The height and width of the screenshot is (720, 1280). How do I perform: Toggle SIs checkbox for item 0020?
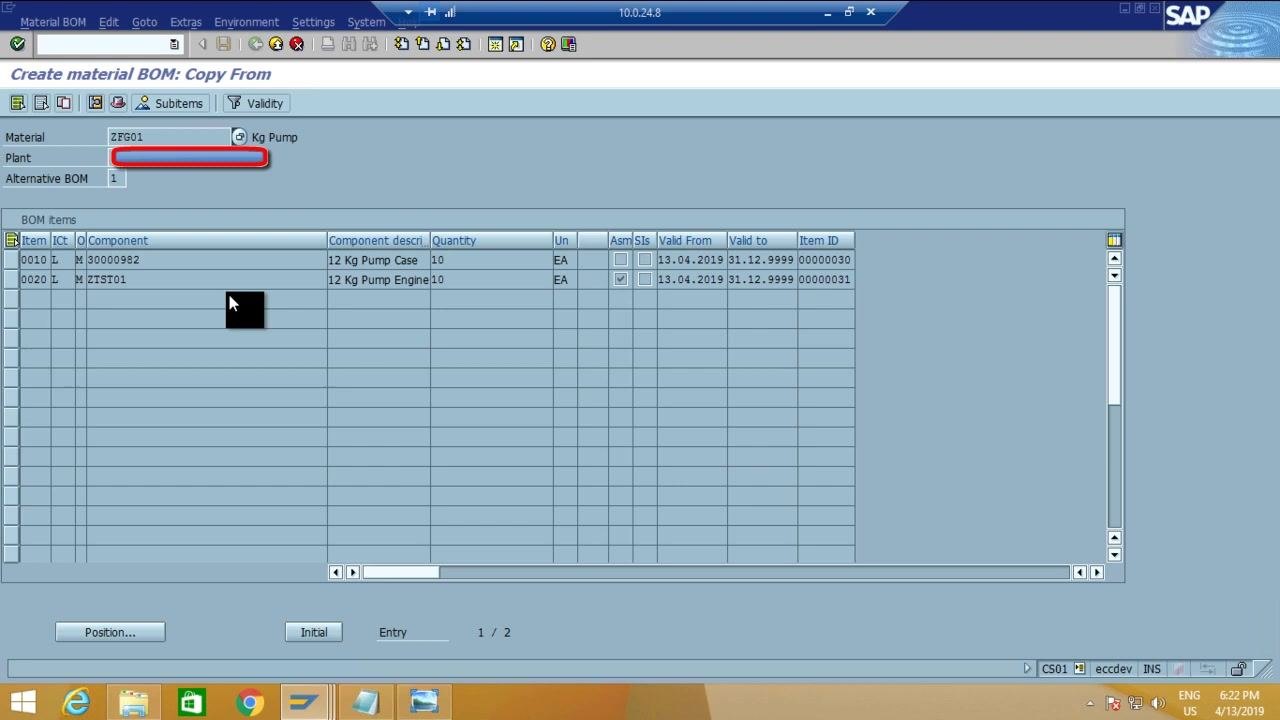[x=645, y=280]
